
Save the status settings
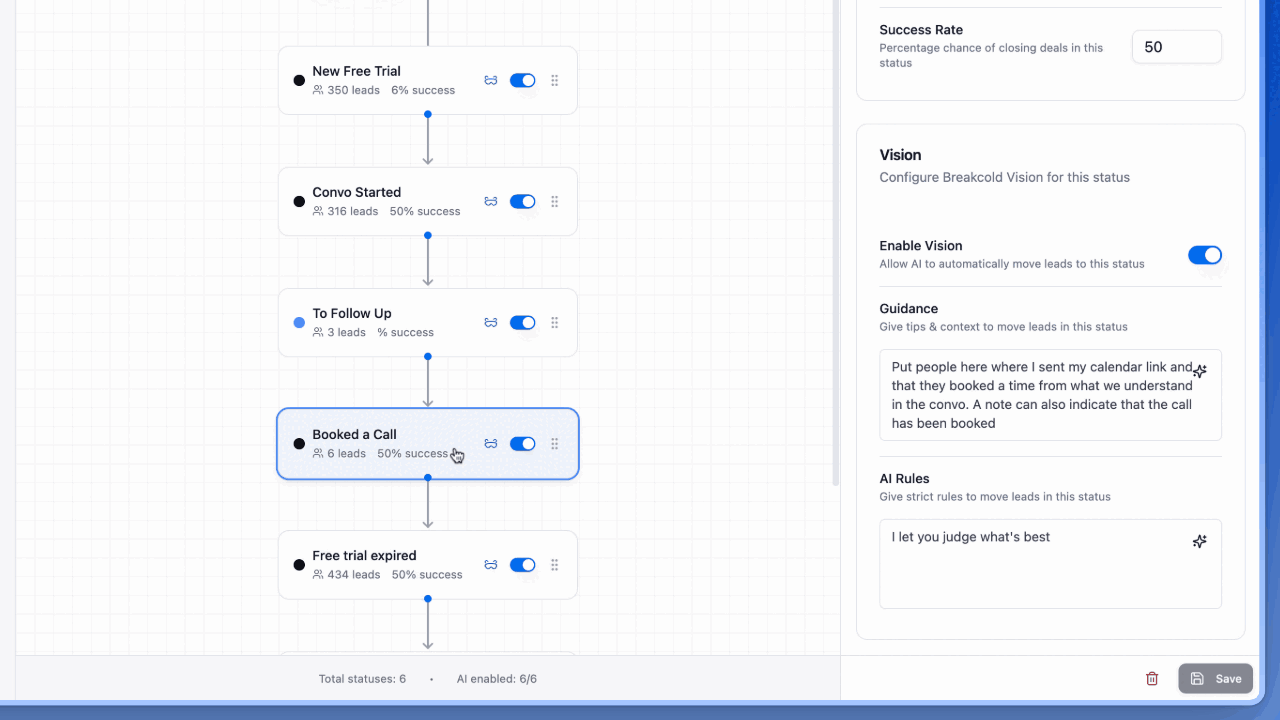point(1216,679)
